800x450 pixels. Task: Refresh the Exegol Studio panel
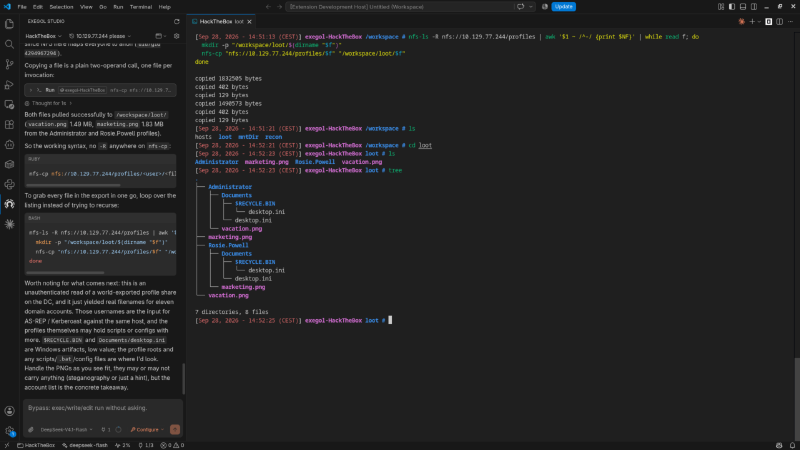tap(177, 21)
